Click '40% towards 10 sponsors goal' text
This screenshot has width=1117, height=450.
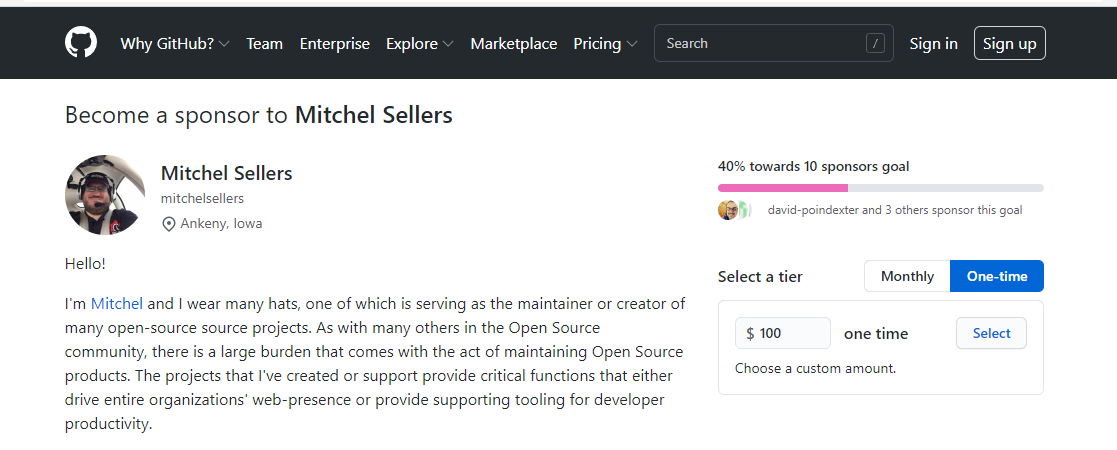(814, 167)
